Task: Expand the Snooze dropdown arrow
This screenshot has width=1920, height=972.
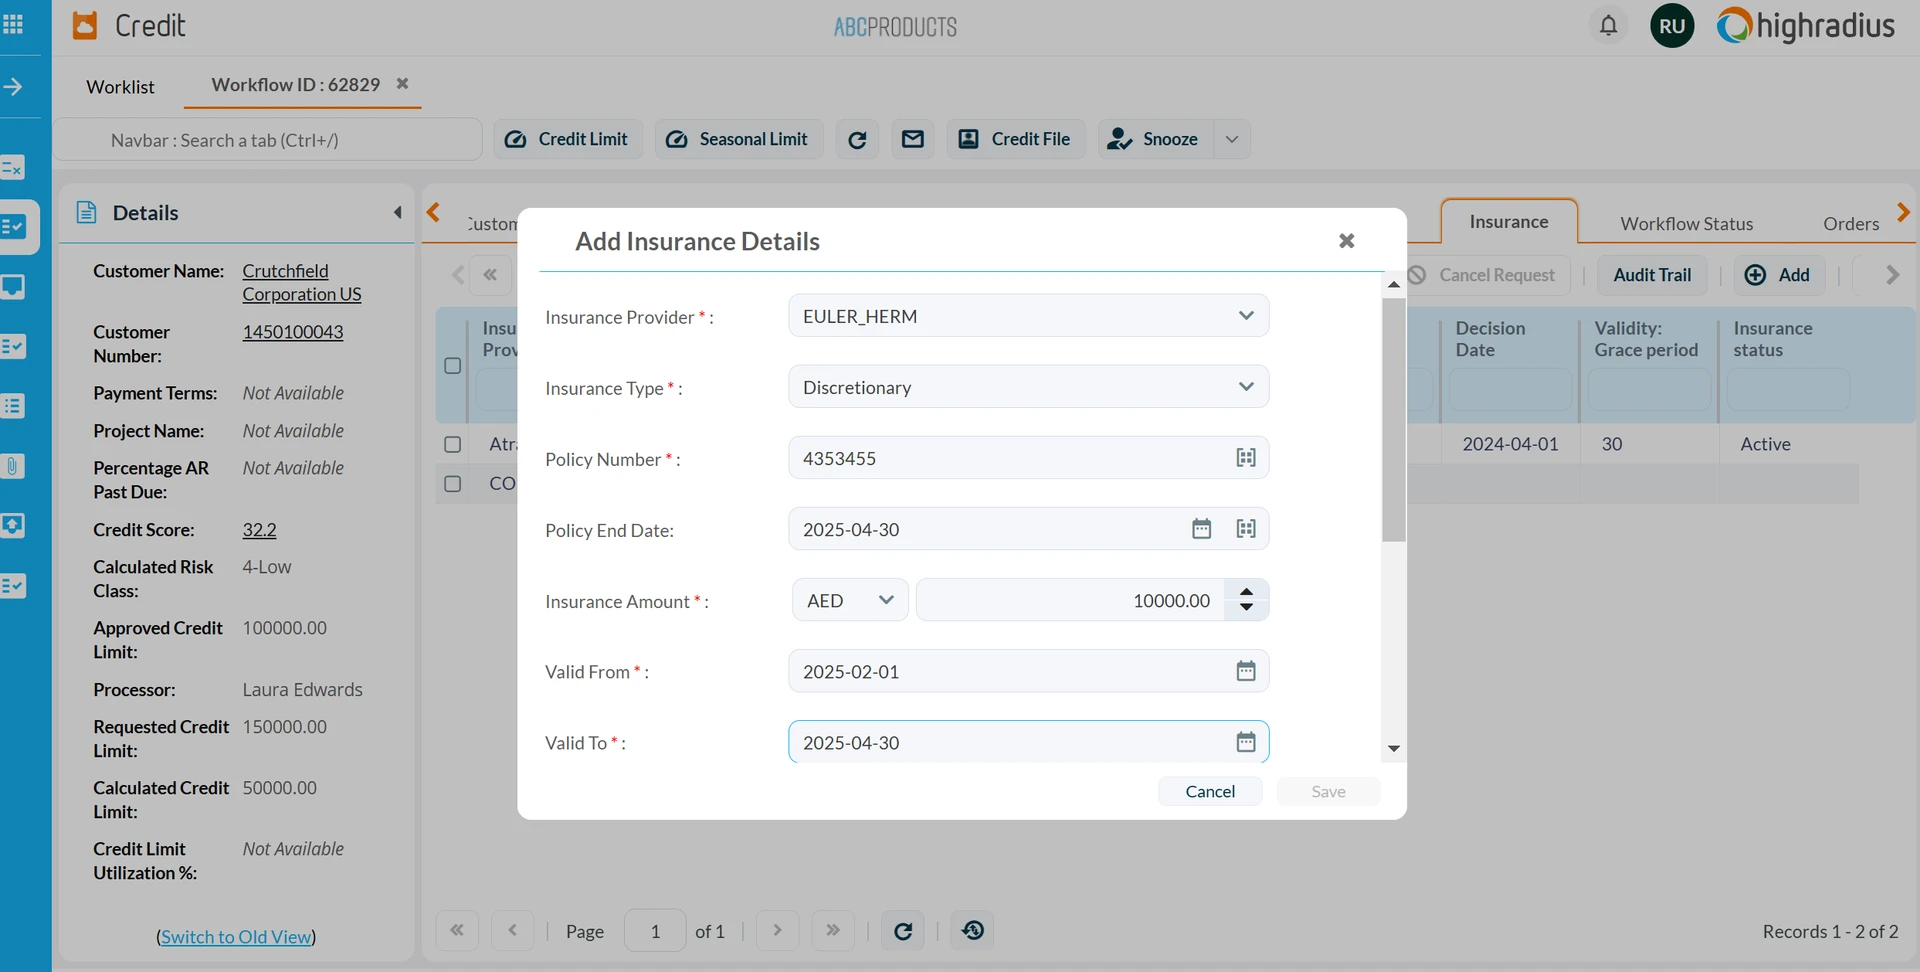Action: coord(1232,140)
